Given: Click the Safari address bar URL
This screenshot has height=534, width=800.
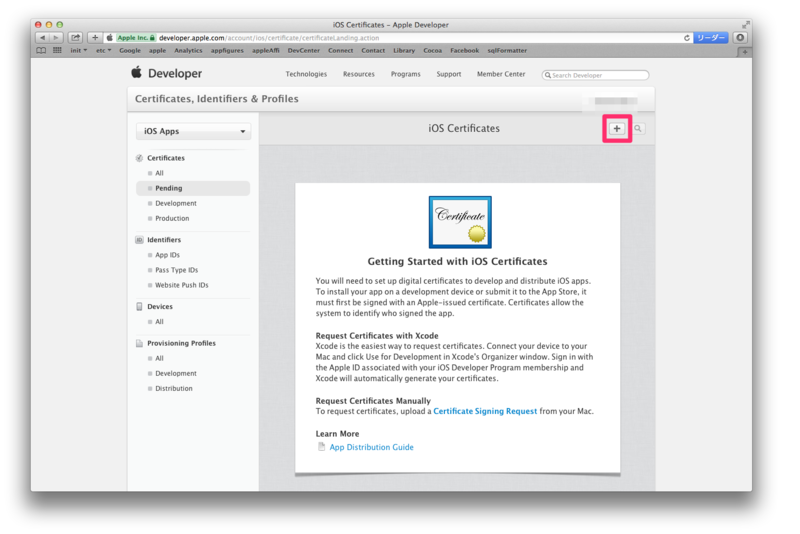Looking at the screenshot, I should point(269,38).
